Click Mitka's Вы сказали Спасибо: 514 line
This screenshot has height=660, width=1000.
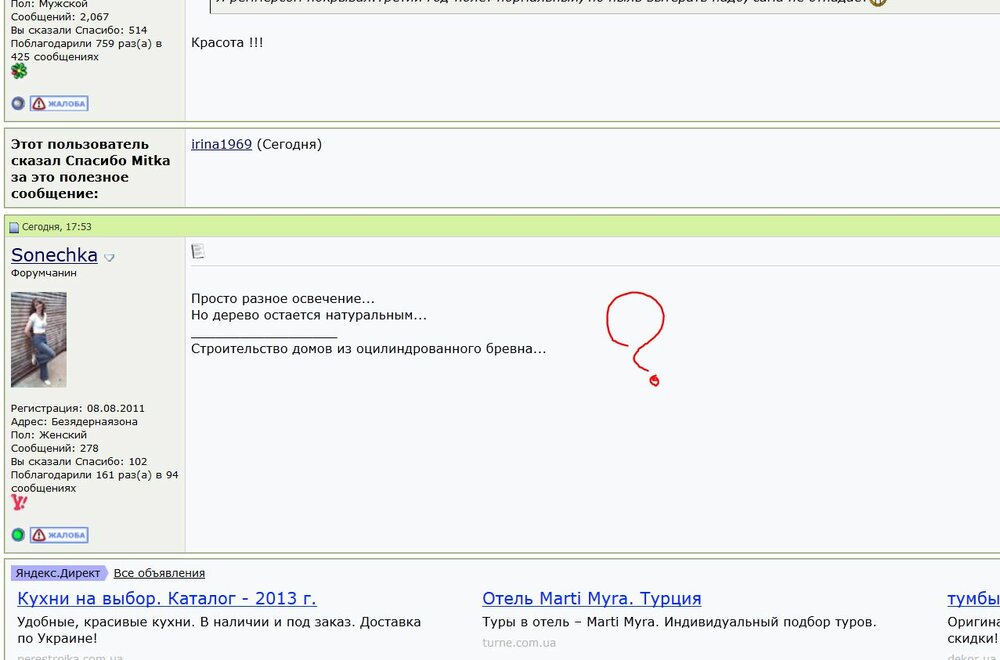pos(79,30)
